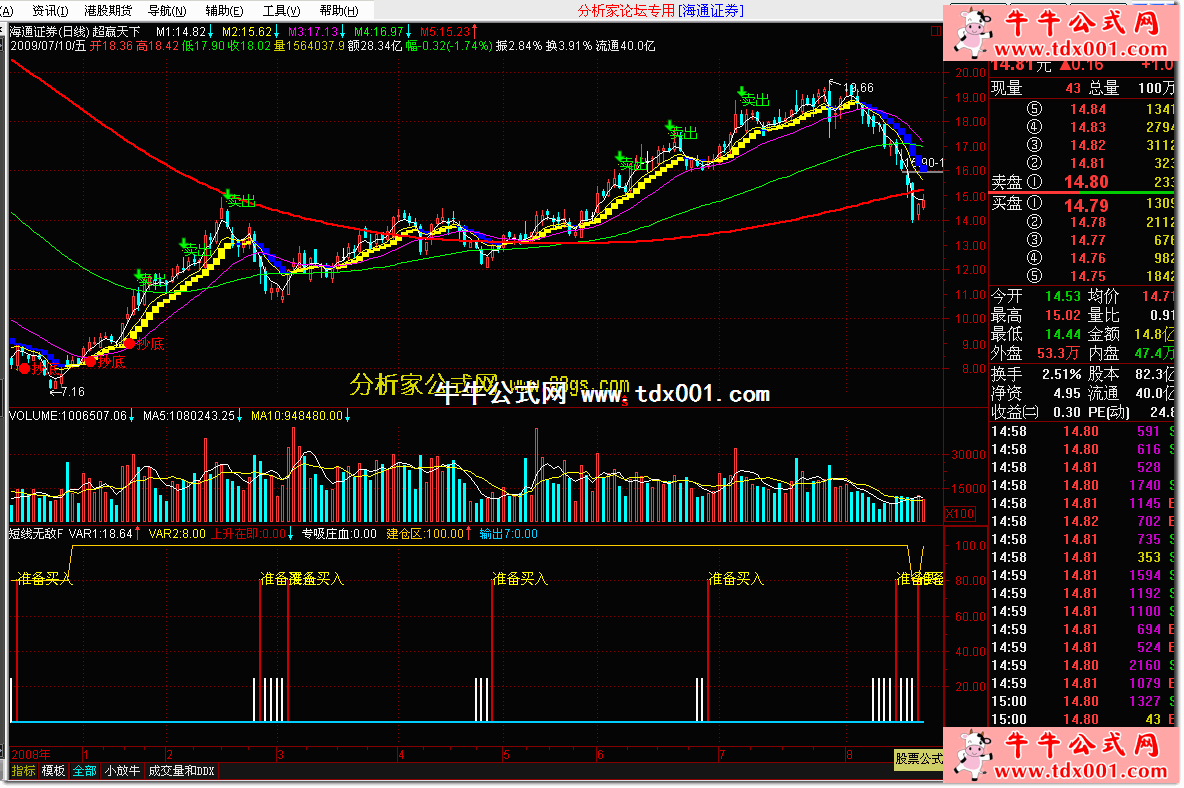Image resolution: width=1184 pixels, height=788 pixels.
Task: Click the 短线无敌F indicator name
Action: coord(35,534)
